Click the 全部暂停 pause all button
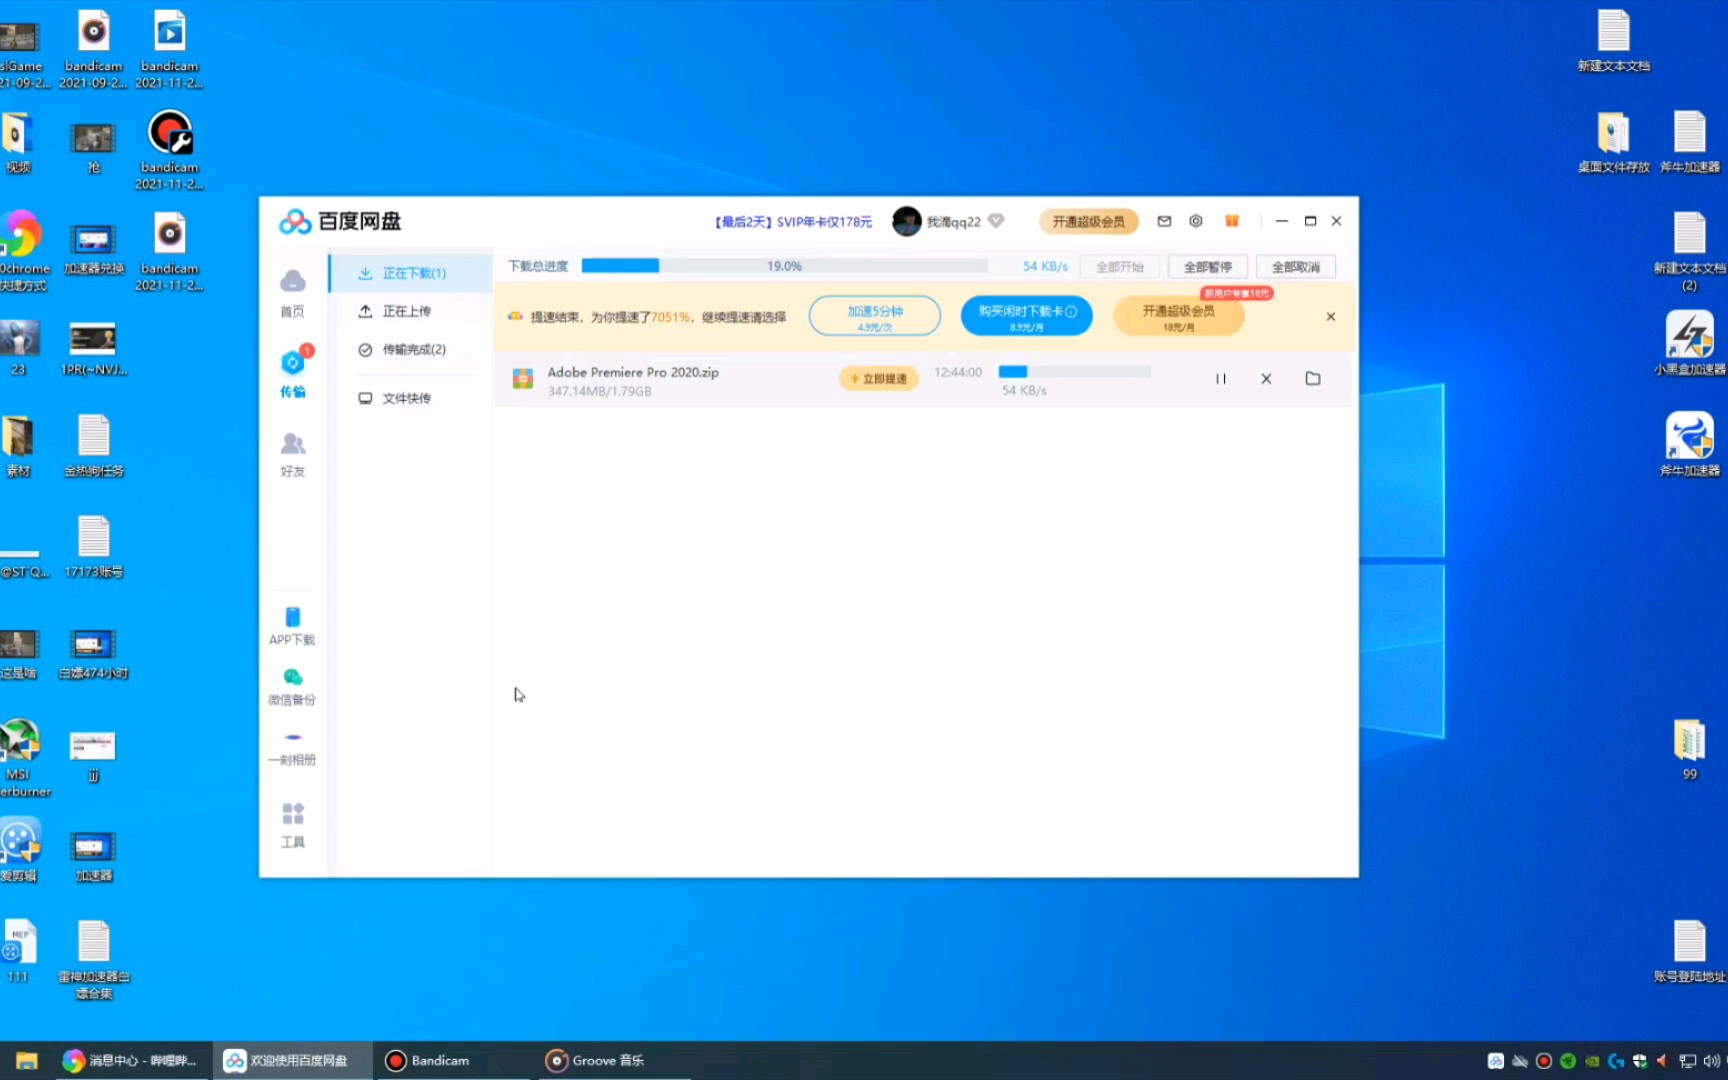The image size is (1728, 1080). [1207, 267]
